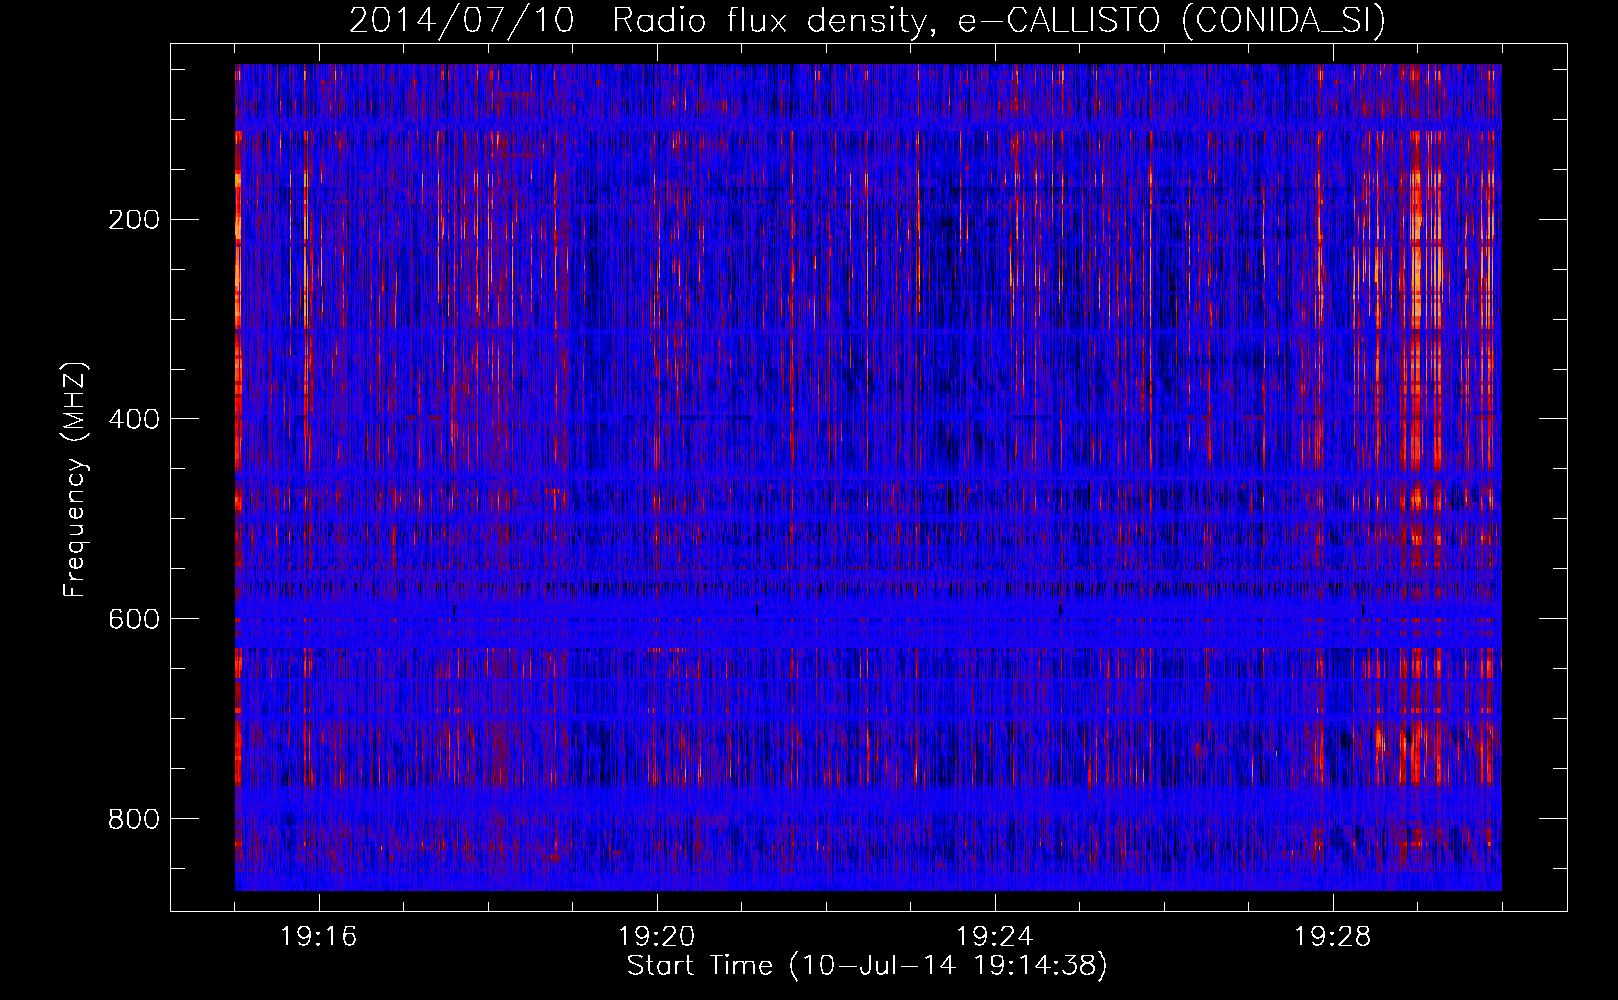1618x1000 pixels.
Task: Click the 19:20 time tick label
Action: tap(656, 937)
